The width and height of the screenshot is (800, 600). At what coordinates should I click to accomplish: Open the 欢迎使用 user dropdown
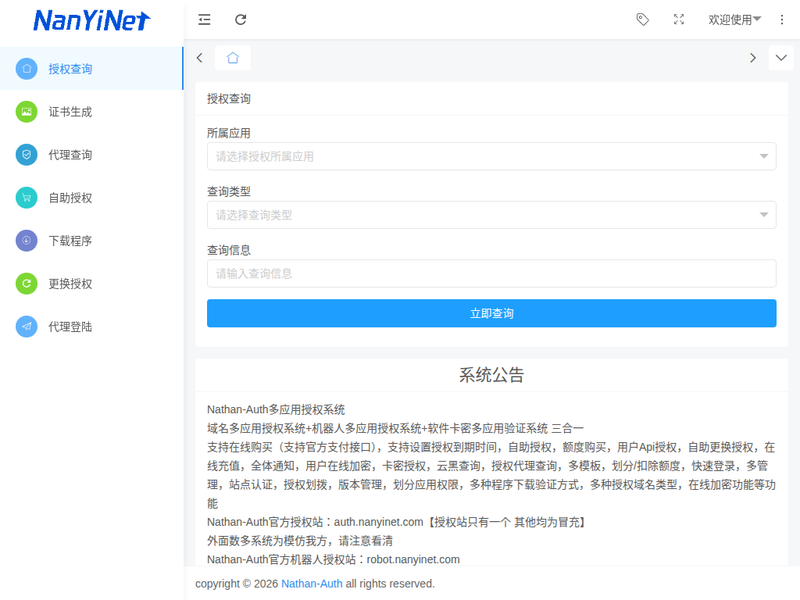tap(734, 19)
